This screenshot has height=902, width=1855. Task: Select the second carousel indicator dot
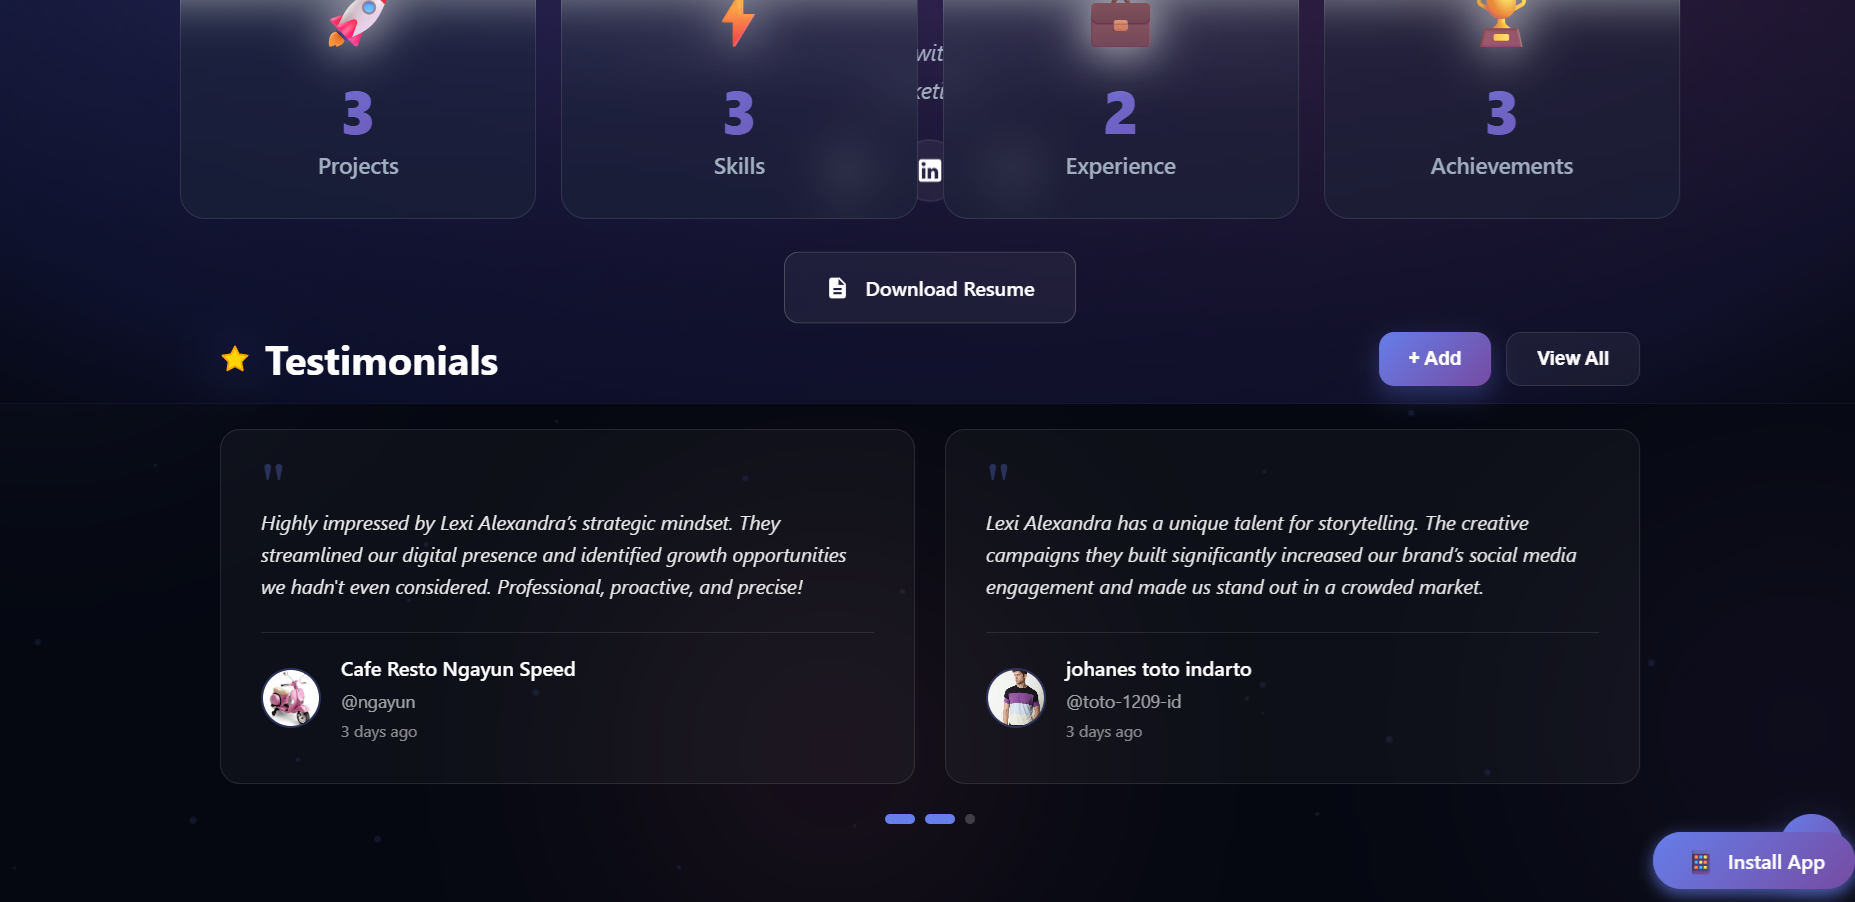tap(940, 818)
